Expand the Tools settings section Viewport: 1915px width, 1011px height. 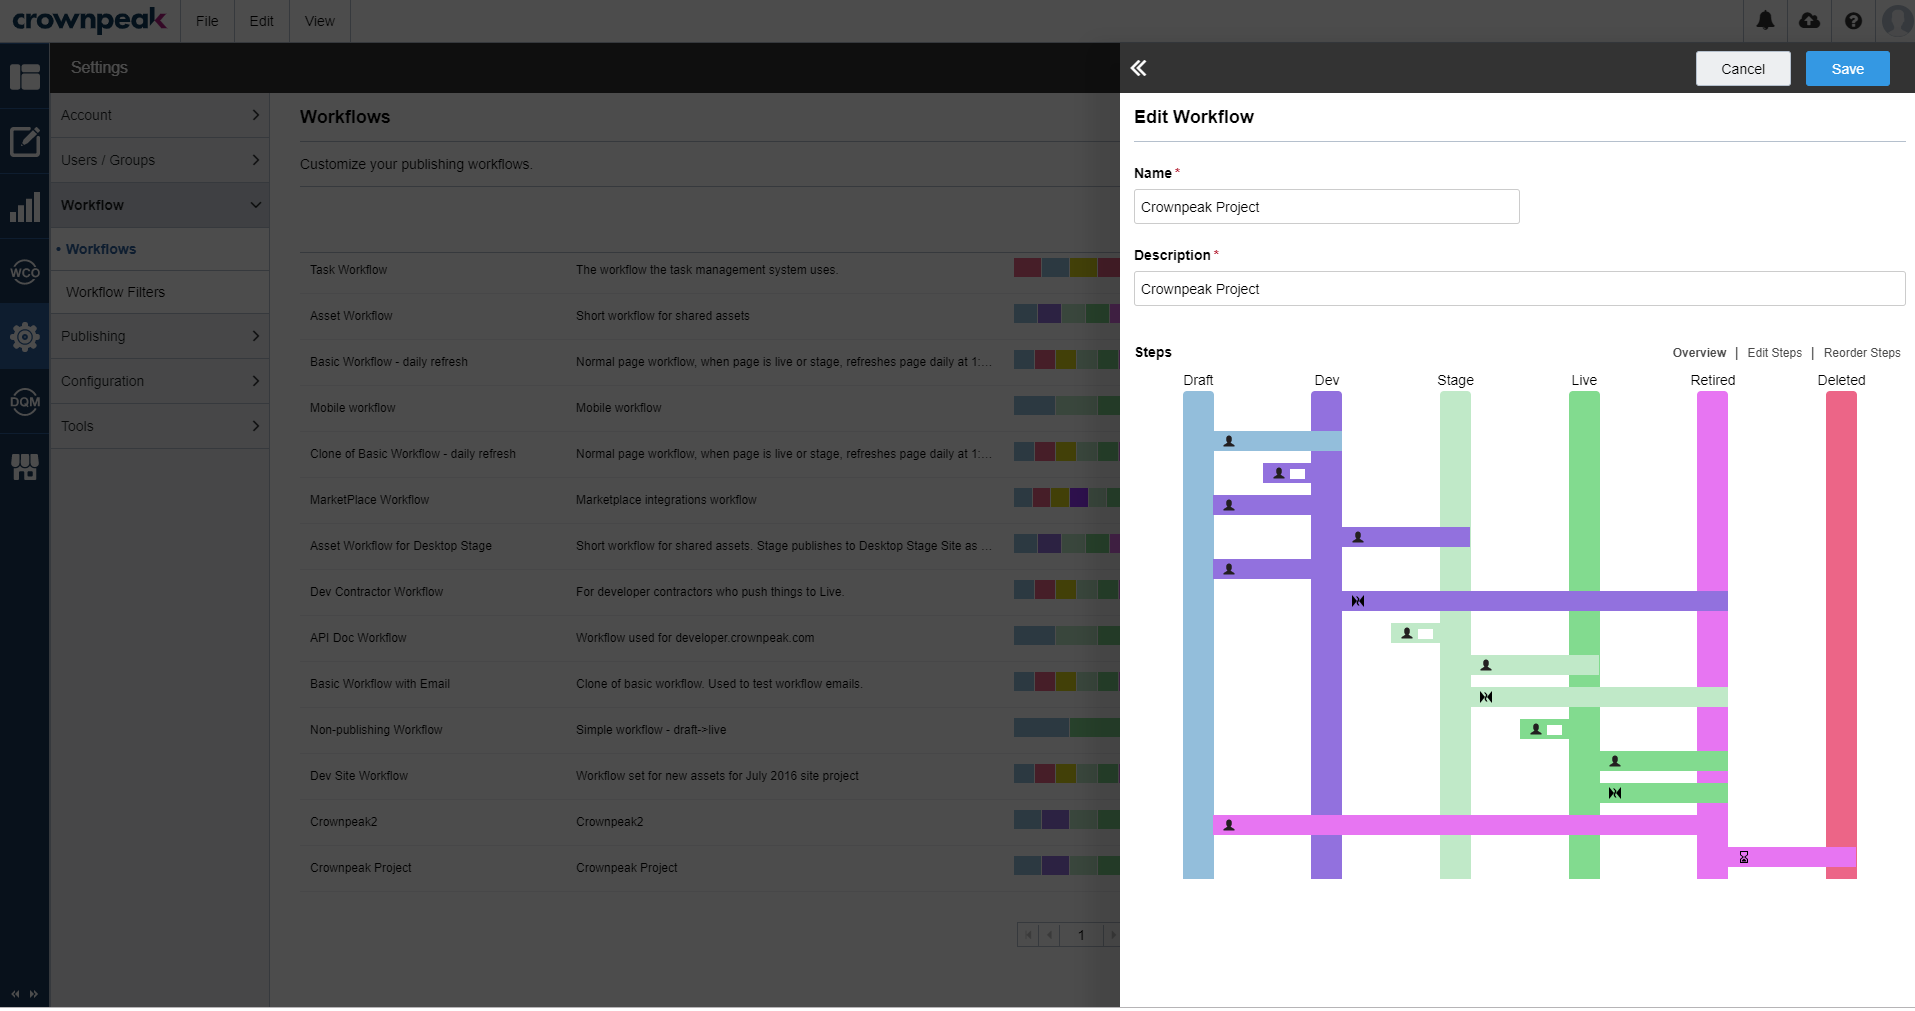160,426
